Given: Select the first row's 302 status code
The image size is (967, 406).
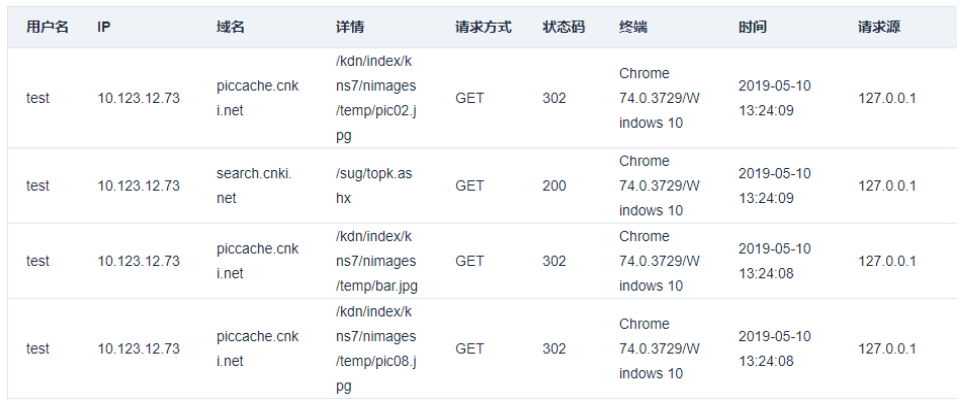Looking at the screenshot, I should coord(554,98).
